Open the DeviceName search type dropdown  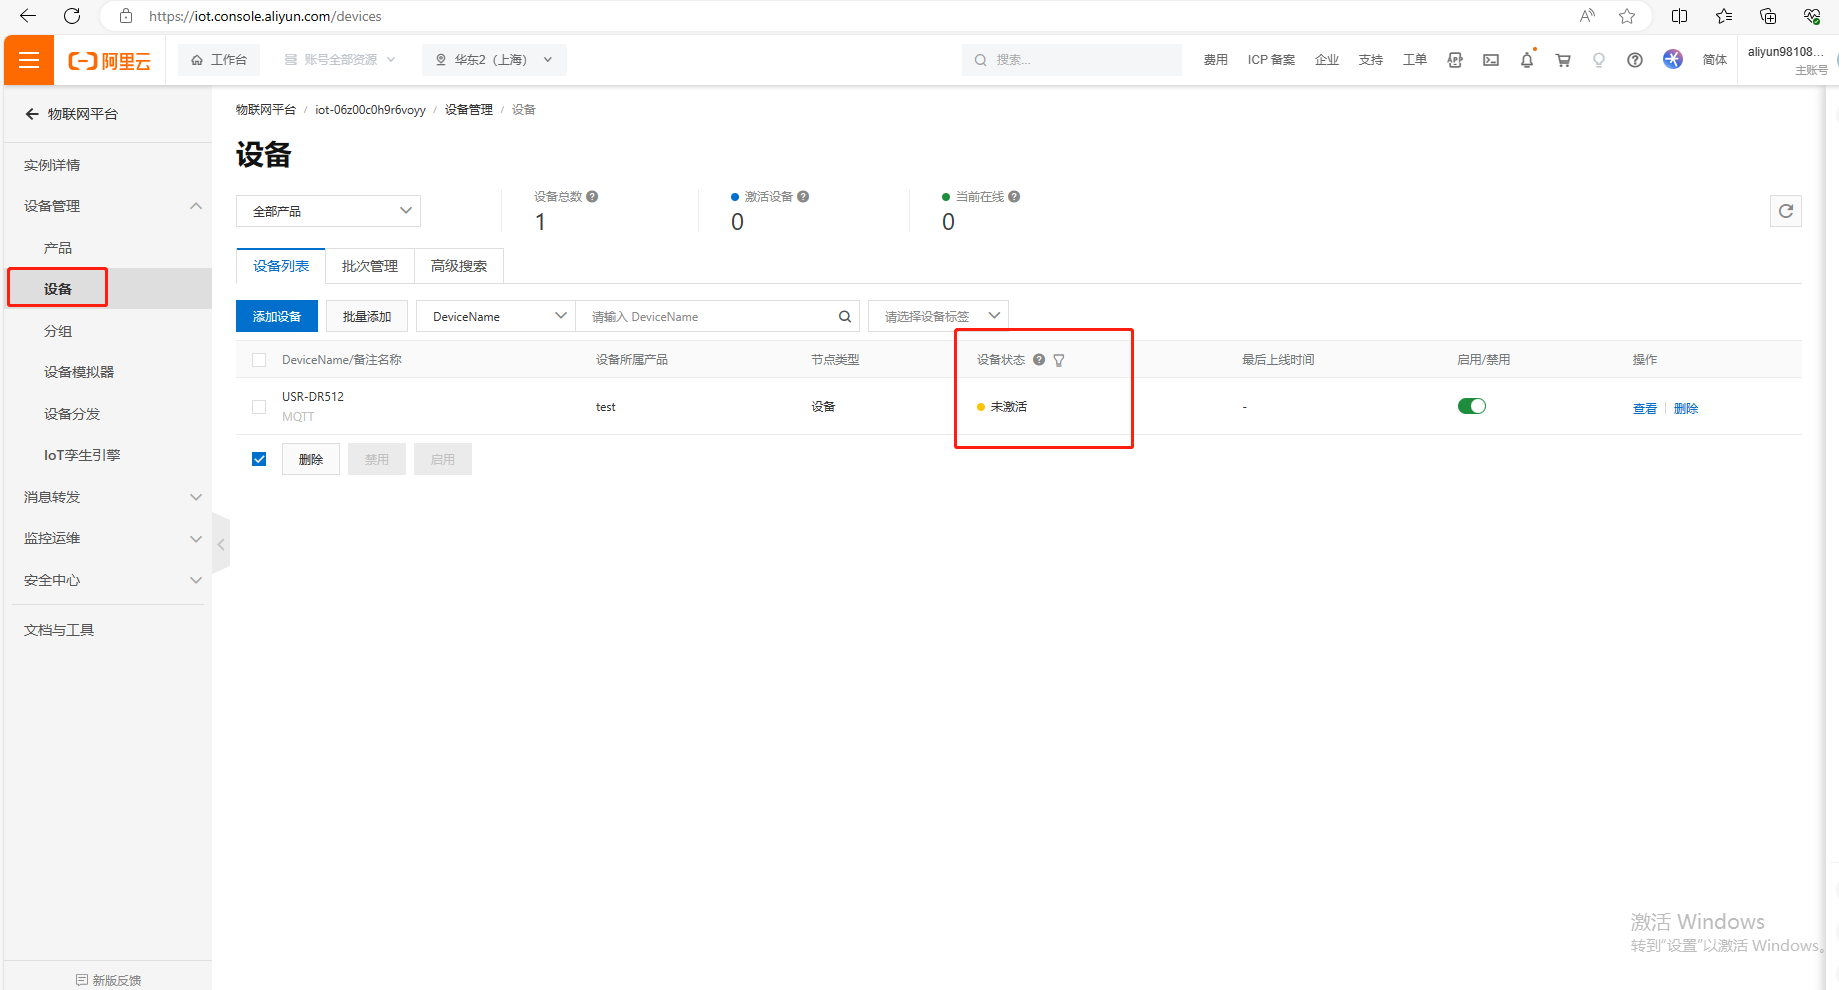(496, 317)
